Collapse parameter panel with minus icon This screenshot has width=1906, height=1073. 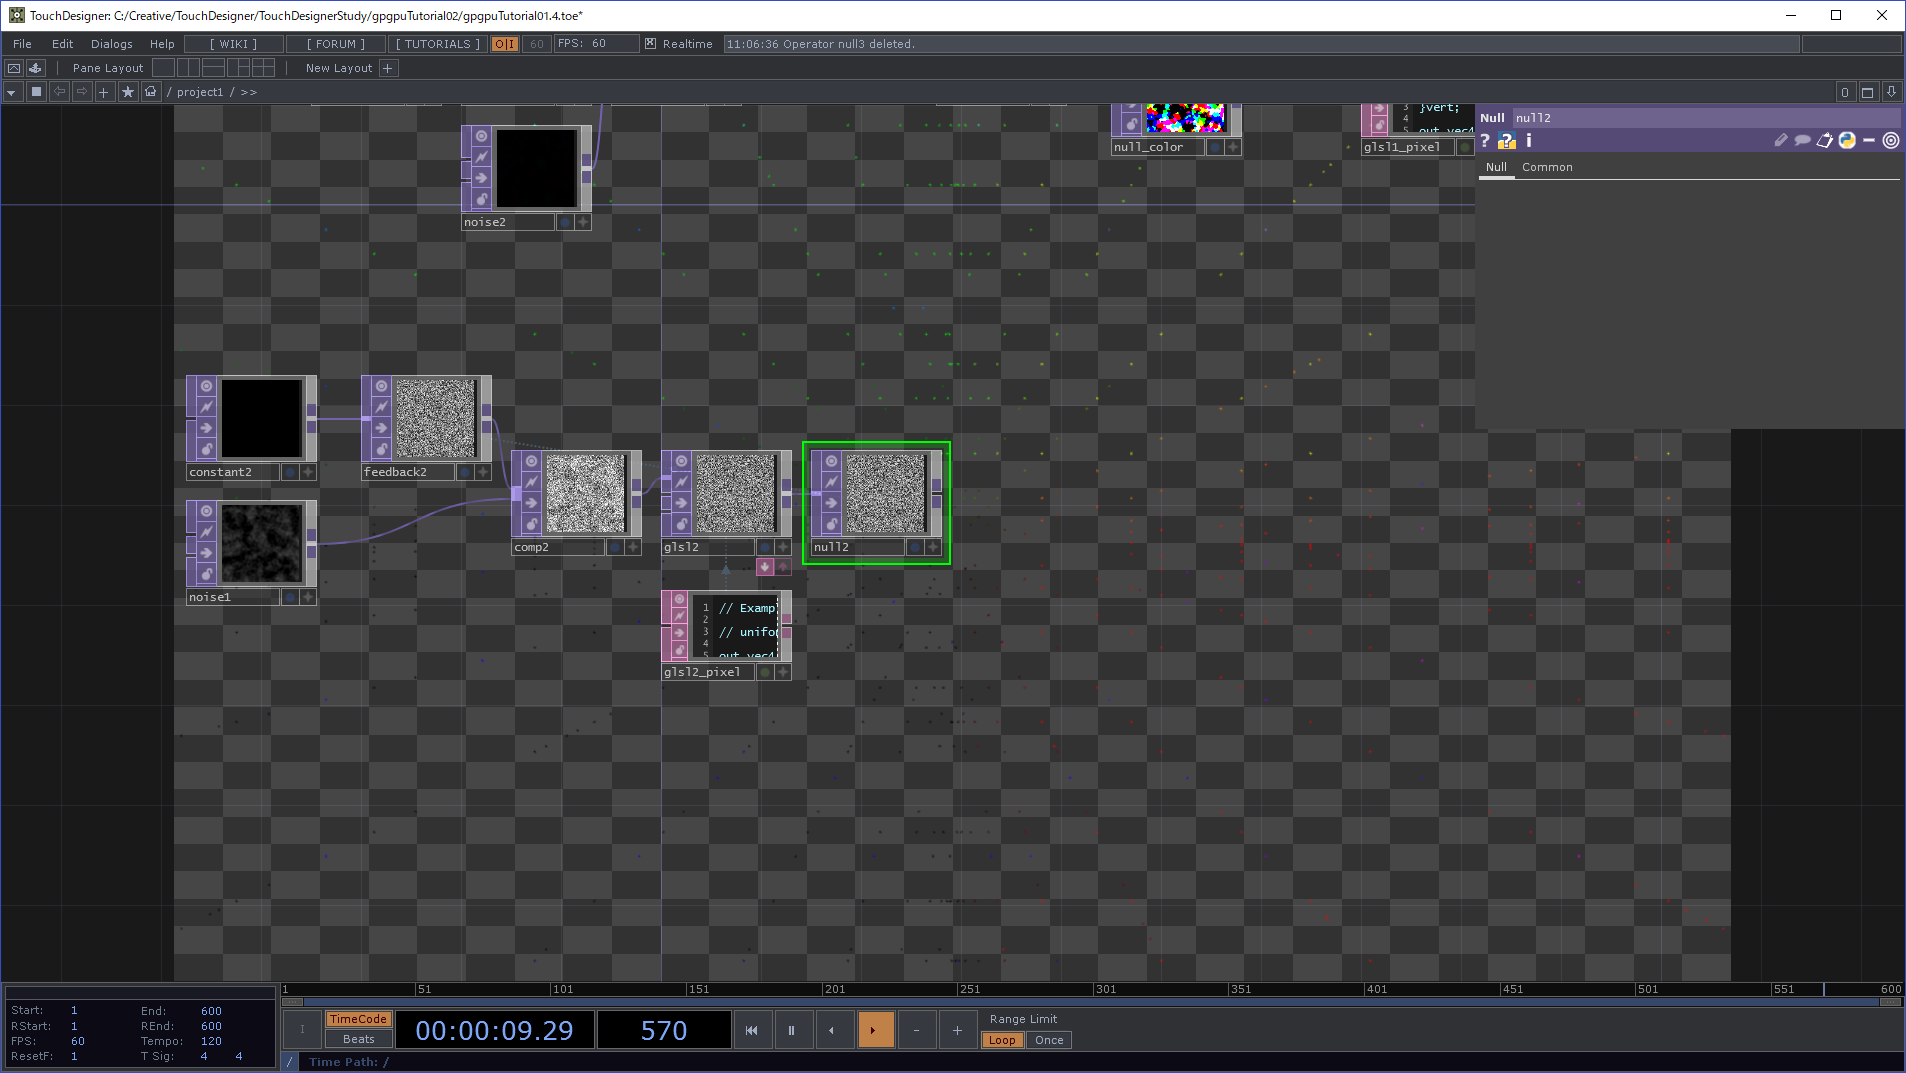pos(1868,141)
